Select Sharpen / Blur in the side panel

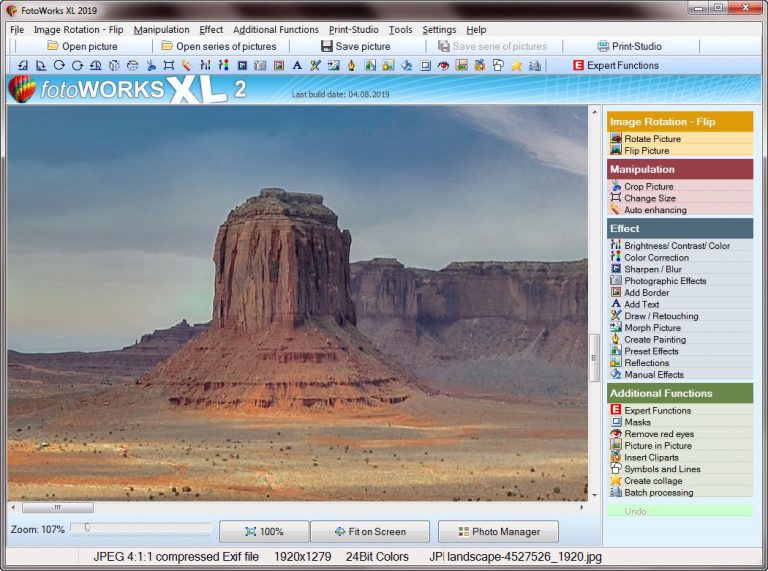tap(680, 269)
